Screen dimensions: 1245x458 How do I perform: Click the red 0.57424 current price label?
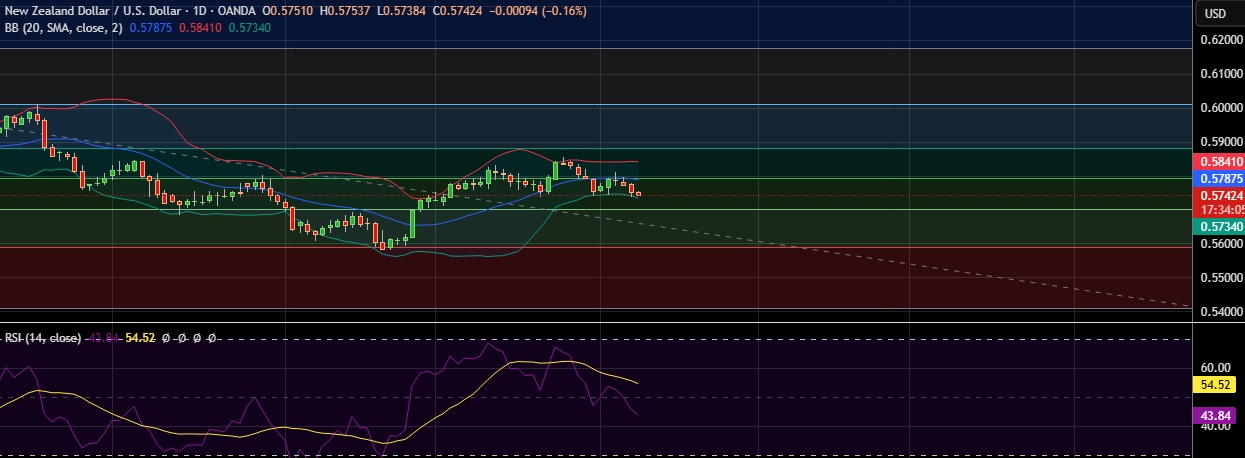click(x=1219, y=196)
